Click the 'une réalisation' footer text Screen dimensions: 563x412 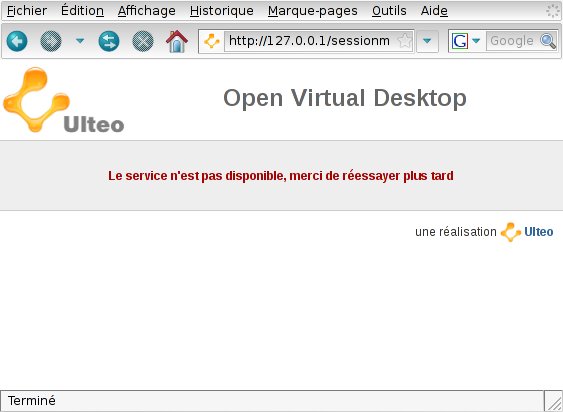456,232
